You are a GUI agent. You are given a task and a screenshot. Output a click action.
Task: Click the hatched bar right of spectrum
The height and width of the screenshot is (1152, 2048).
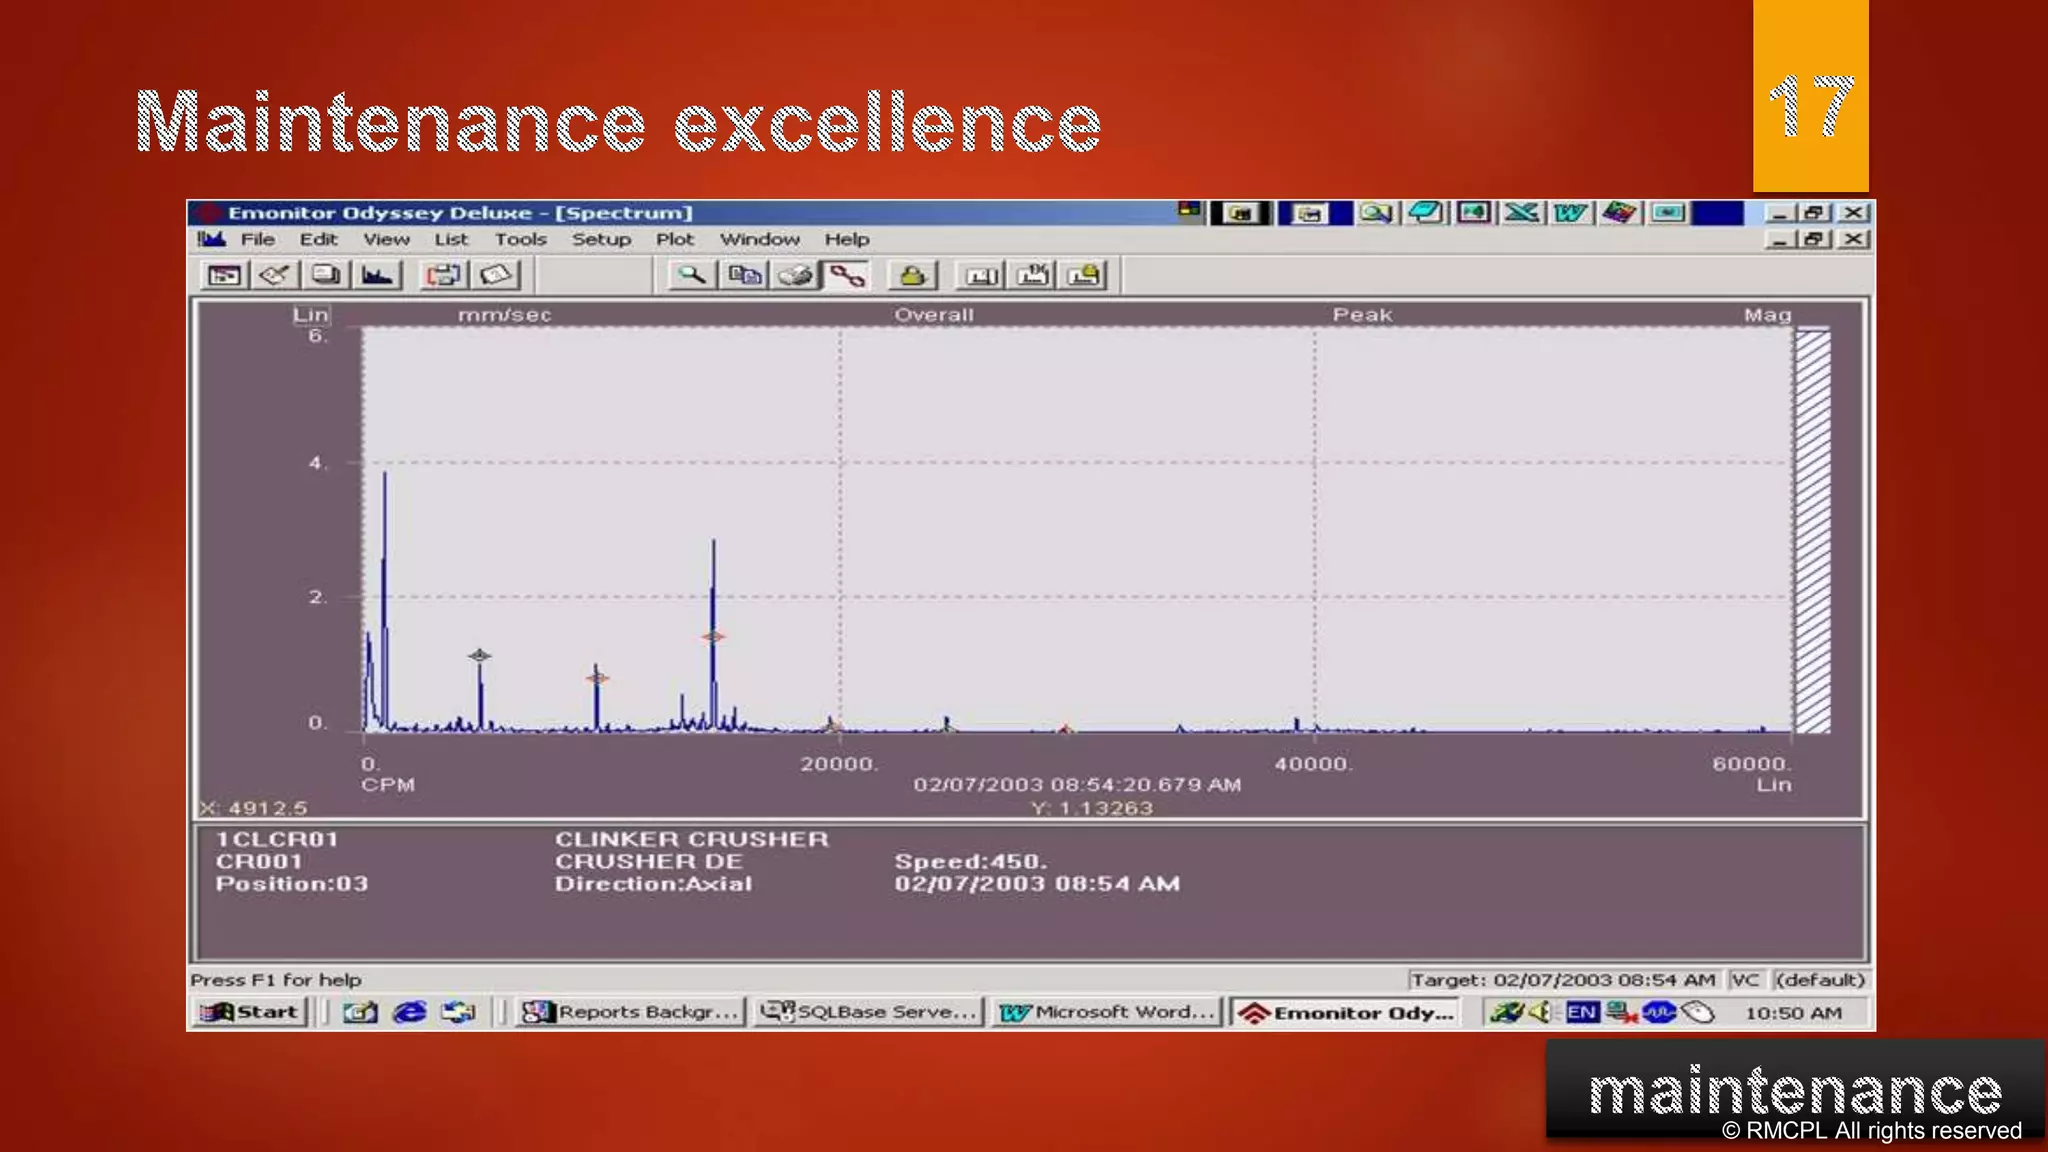[x=1812, y=531]
